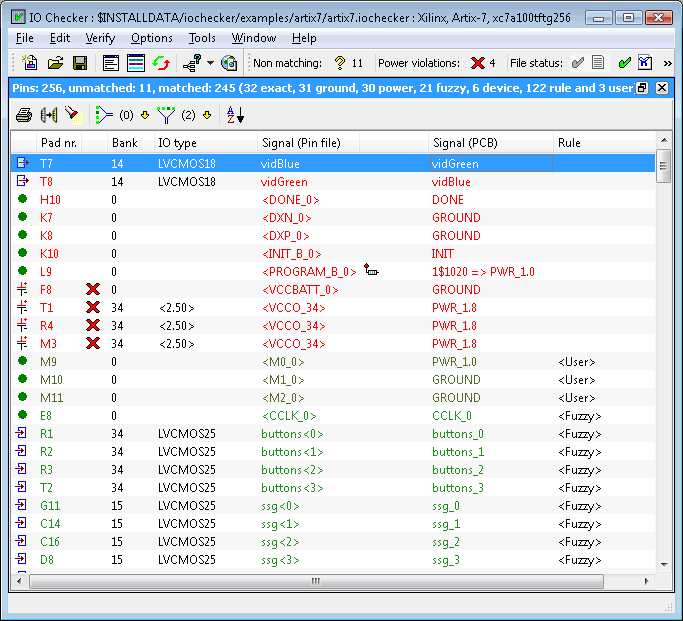Save using the floppy disk icon
The height and width of the screenshot is (621, 683).
point(80,63)
